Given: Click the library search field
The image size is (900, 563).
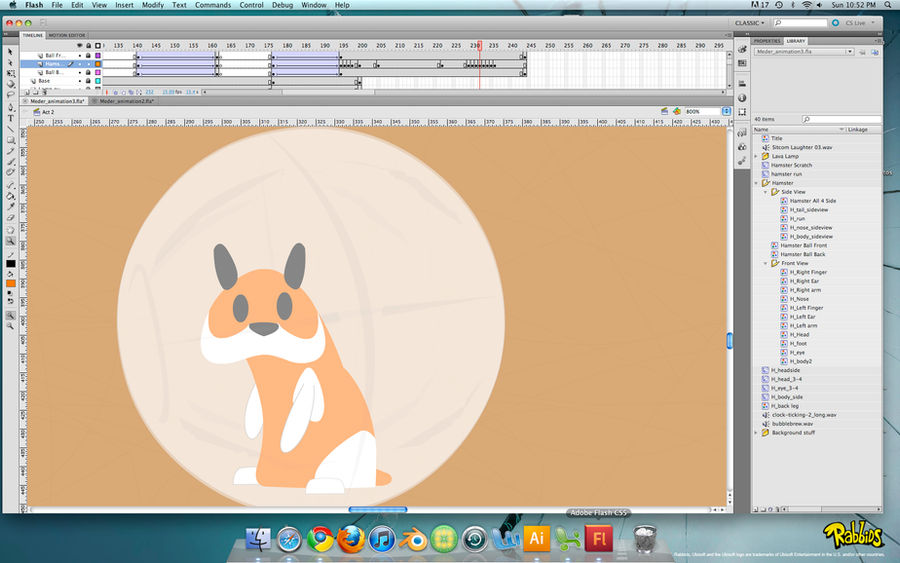Looking at the screenshot, I should (841, 119).
